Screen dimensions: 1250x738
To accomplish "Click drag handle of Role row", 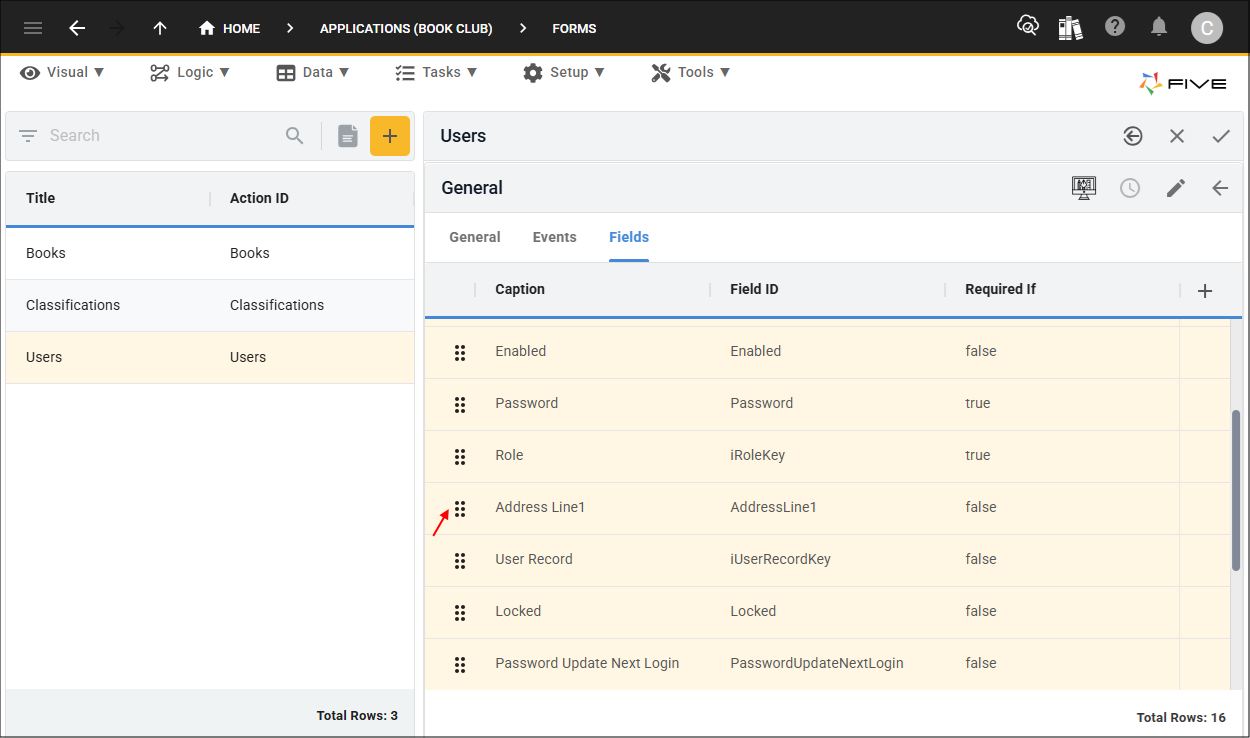I will coord(460,456).
